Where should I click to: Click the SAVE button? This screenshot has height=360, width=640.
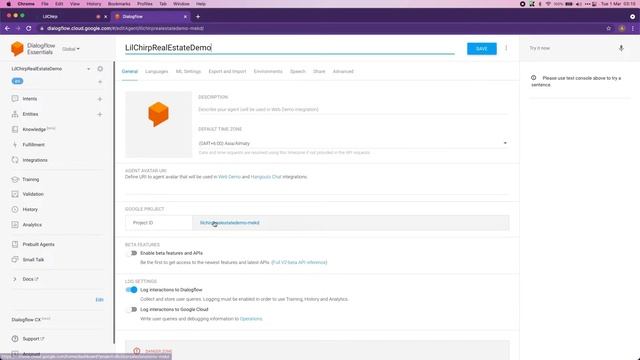482,49
